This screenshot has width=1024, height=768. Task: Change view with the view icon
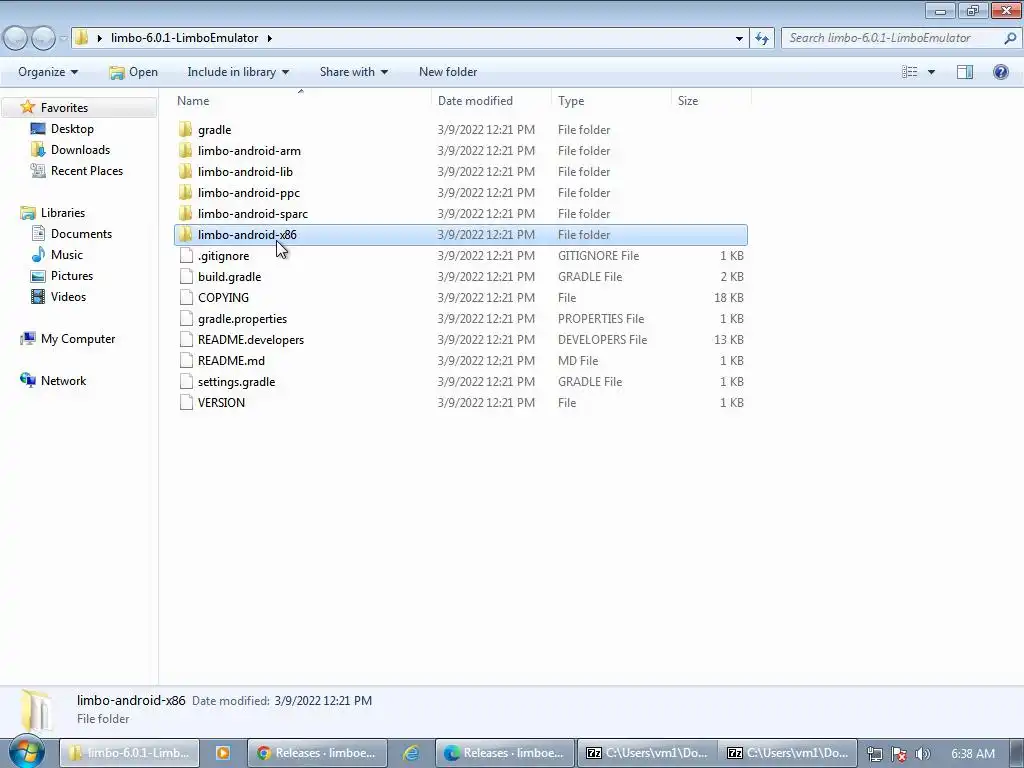(910, 72)
